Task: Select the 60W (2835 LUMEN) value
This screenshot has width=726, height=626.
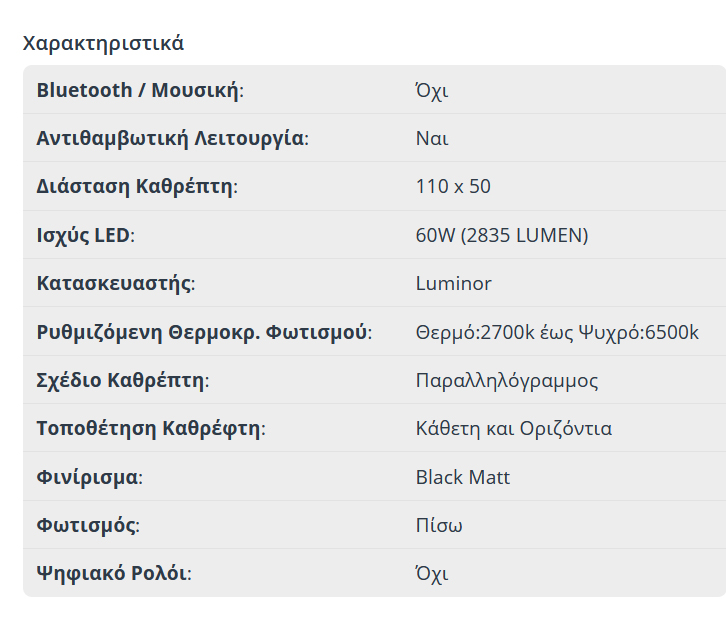Action: coord(501,235)
